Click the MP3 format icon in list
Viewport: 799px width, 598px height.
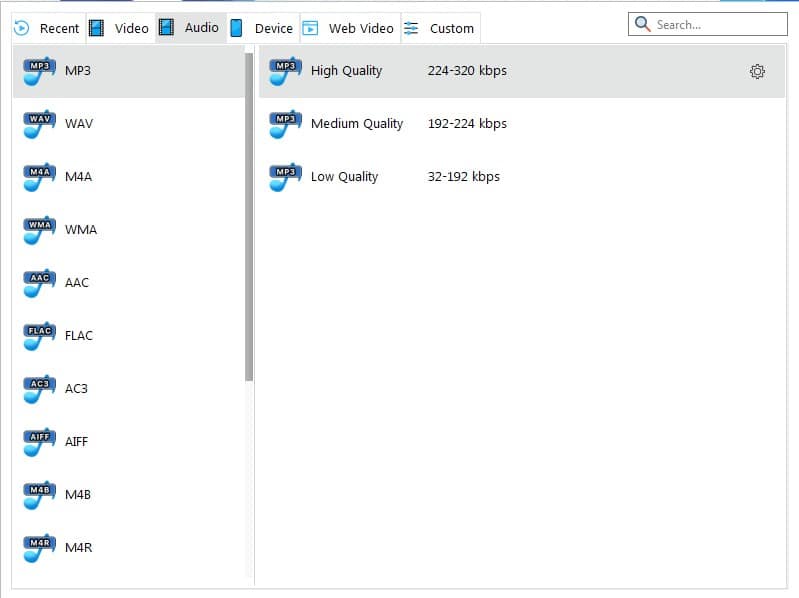(39, 71)
